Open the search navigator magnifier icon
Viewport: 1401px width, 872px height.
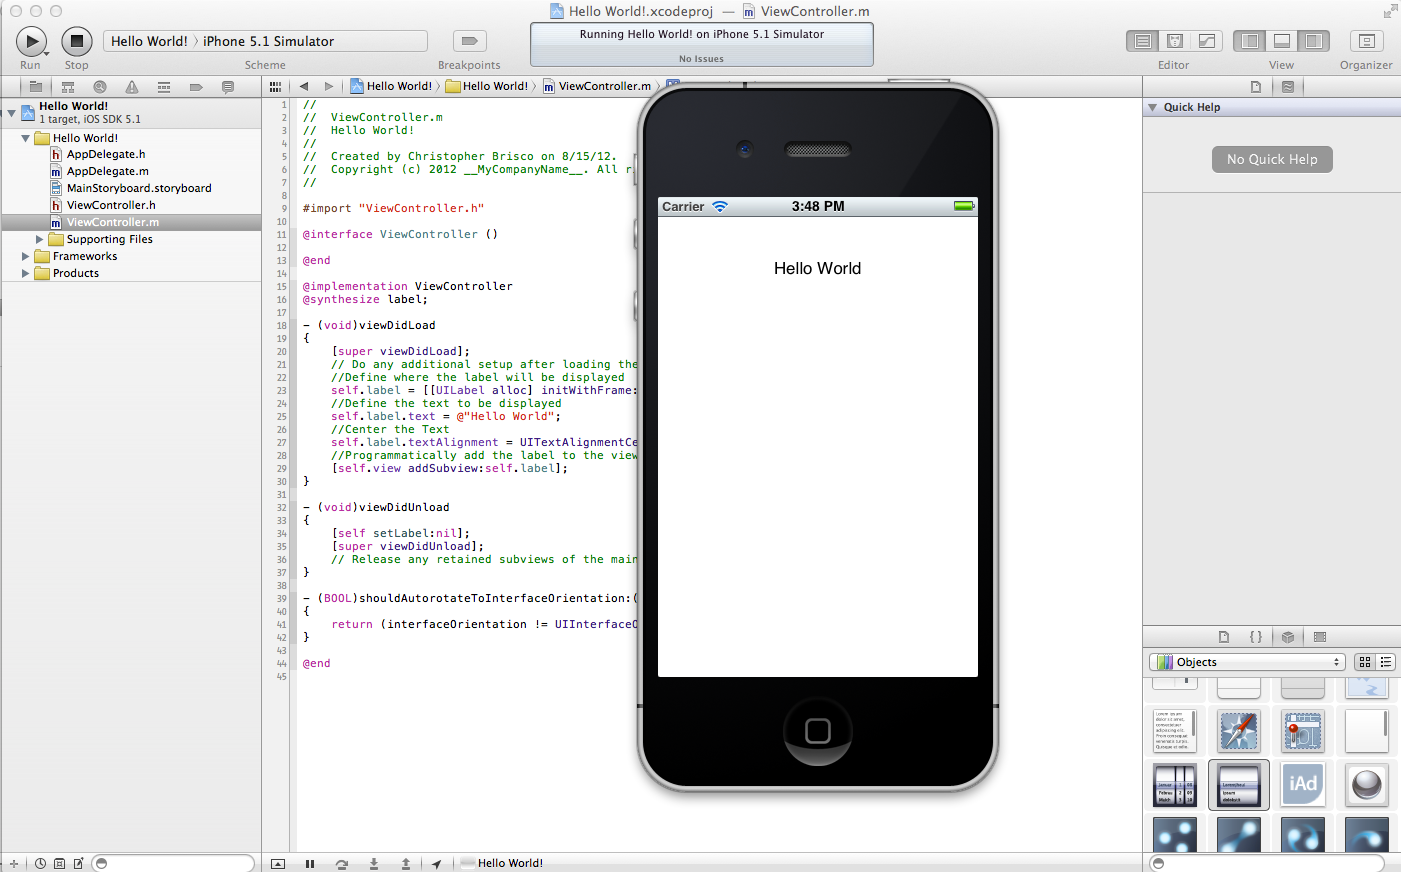click(100, 87)
